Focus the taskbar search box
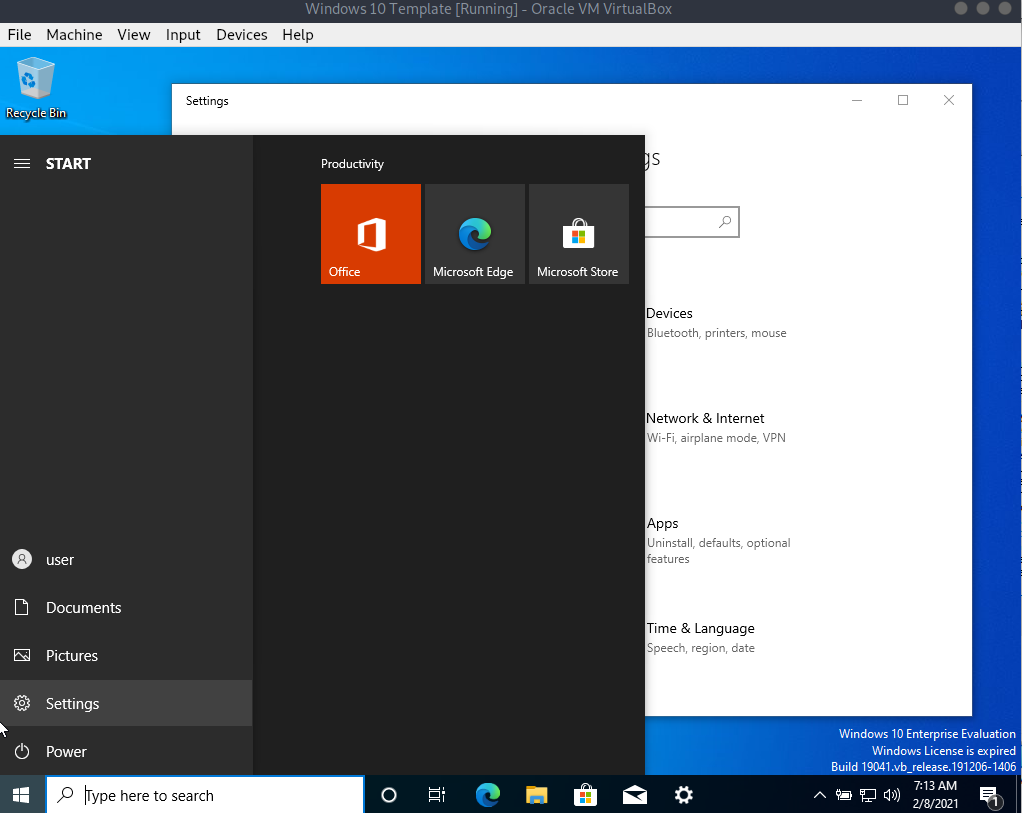The width and height of the screenshot is (1022, 813). click(x=205, y=795)
